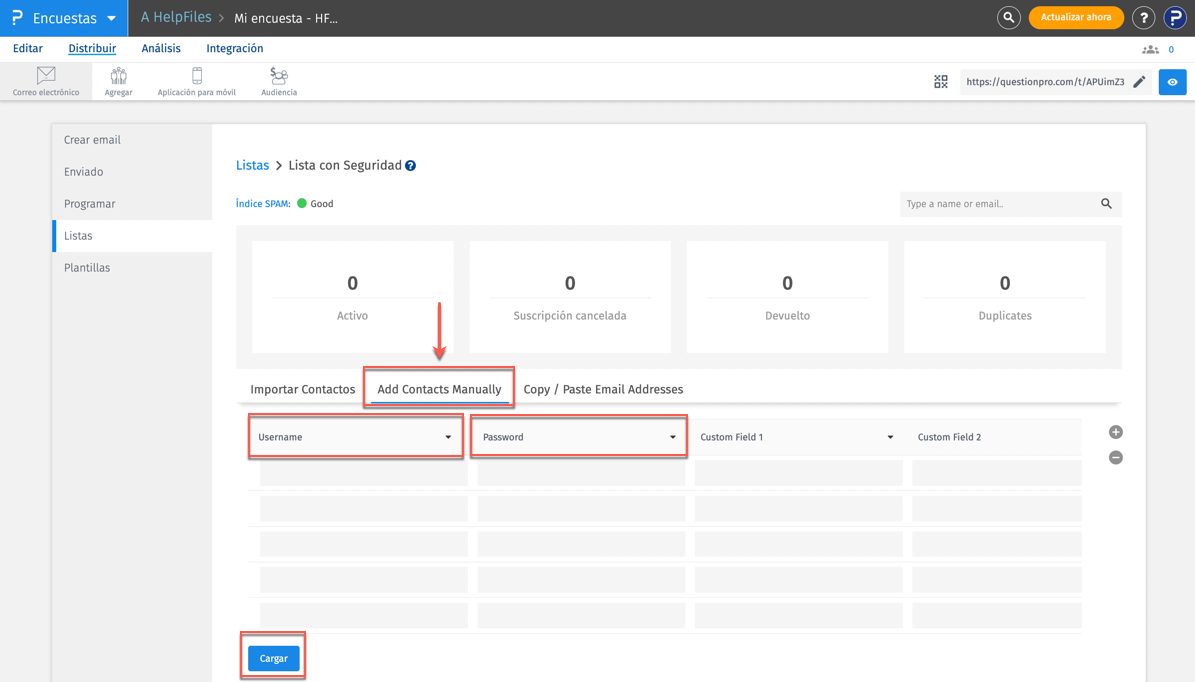Click first row Password cell
1195x682 pixels.
tap(581, 472)
